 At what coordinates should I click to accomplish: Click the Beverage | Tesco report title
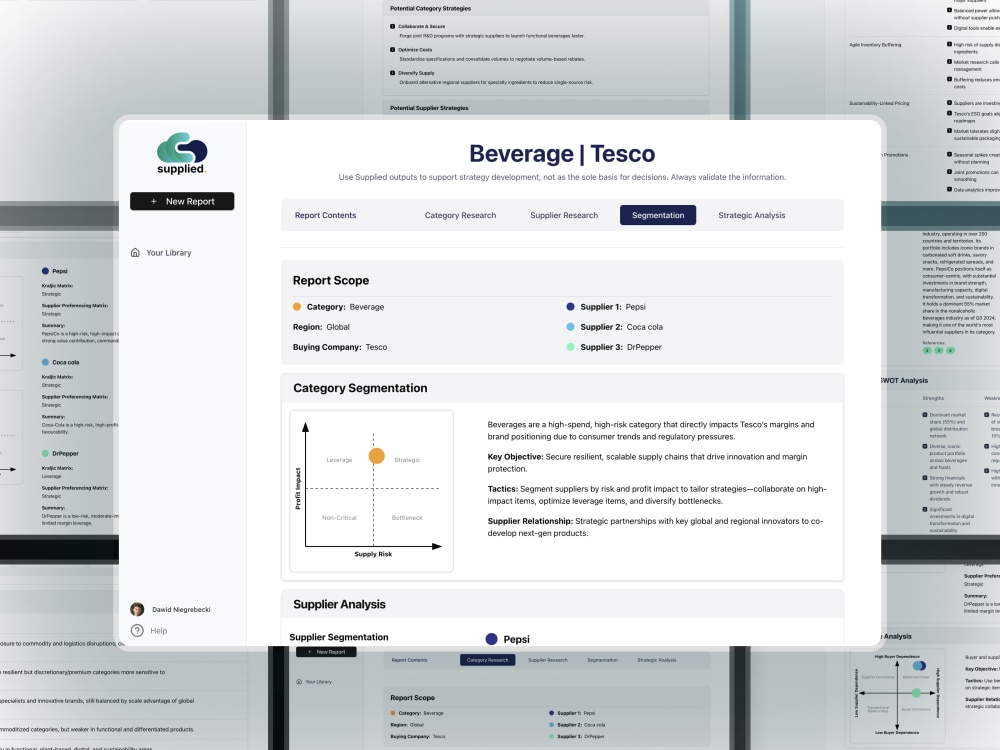562,154
